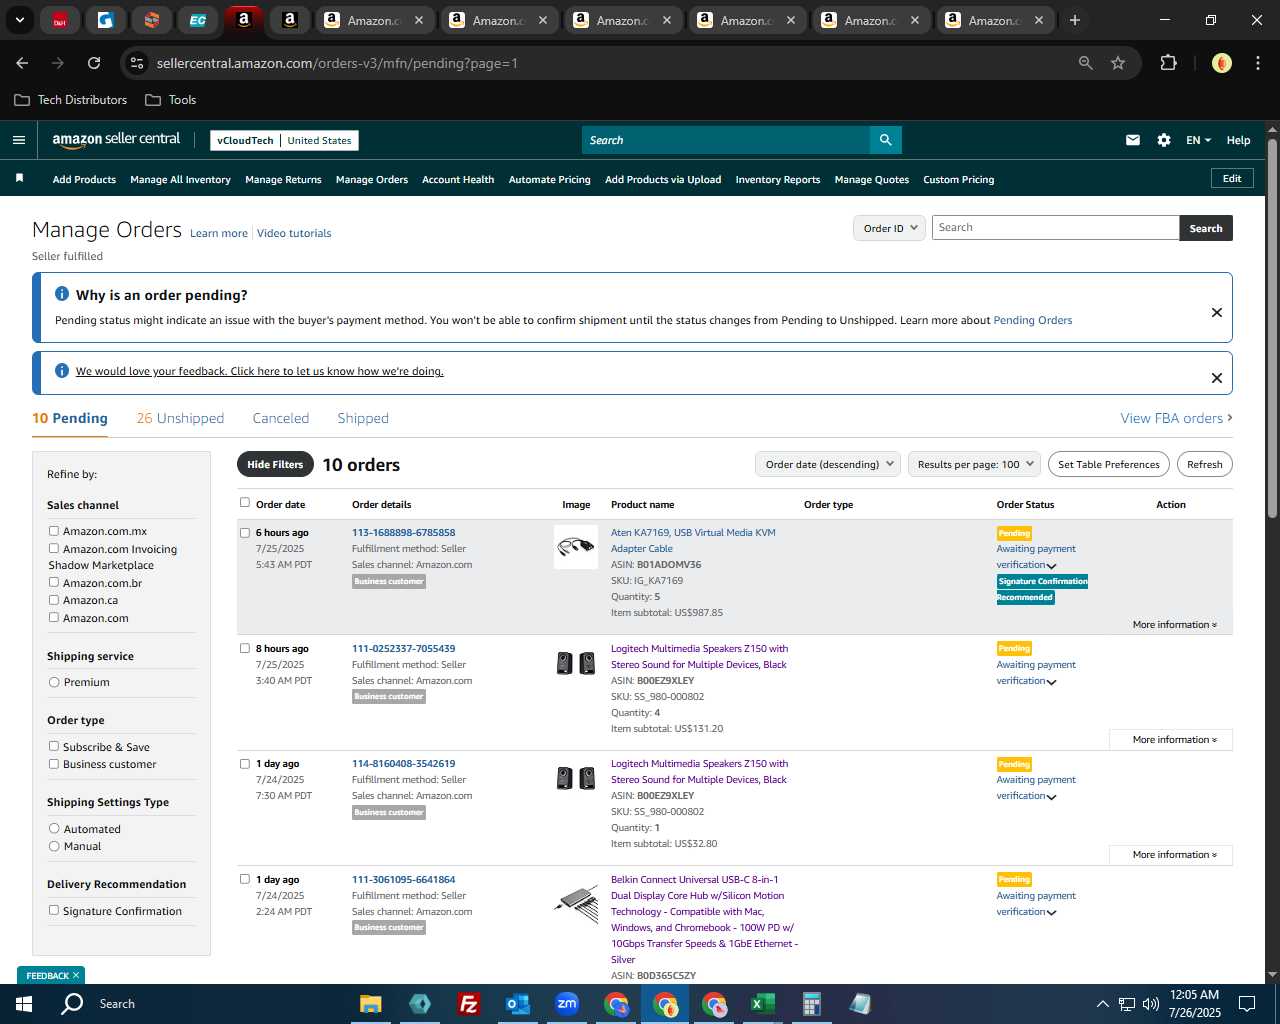Open the browser zoom magnifier icon

tap(1085, 63)
